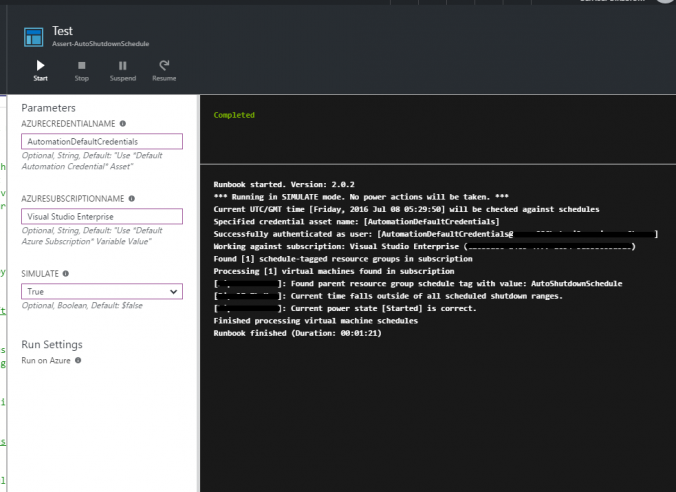The width and height of the screenshot is (676, 492).
Task: Click 'Run on Azure' setting text
Action: click(x=46, y=360)
